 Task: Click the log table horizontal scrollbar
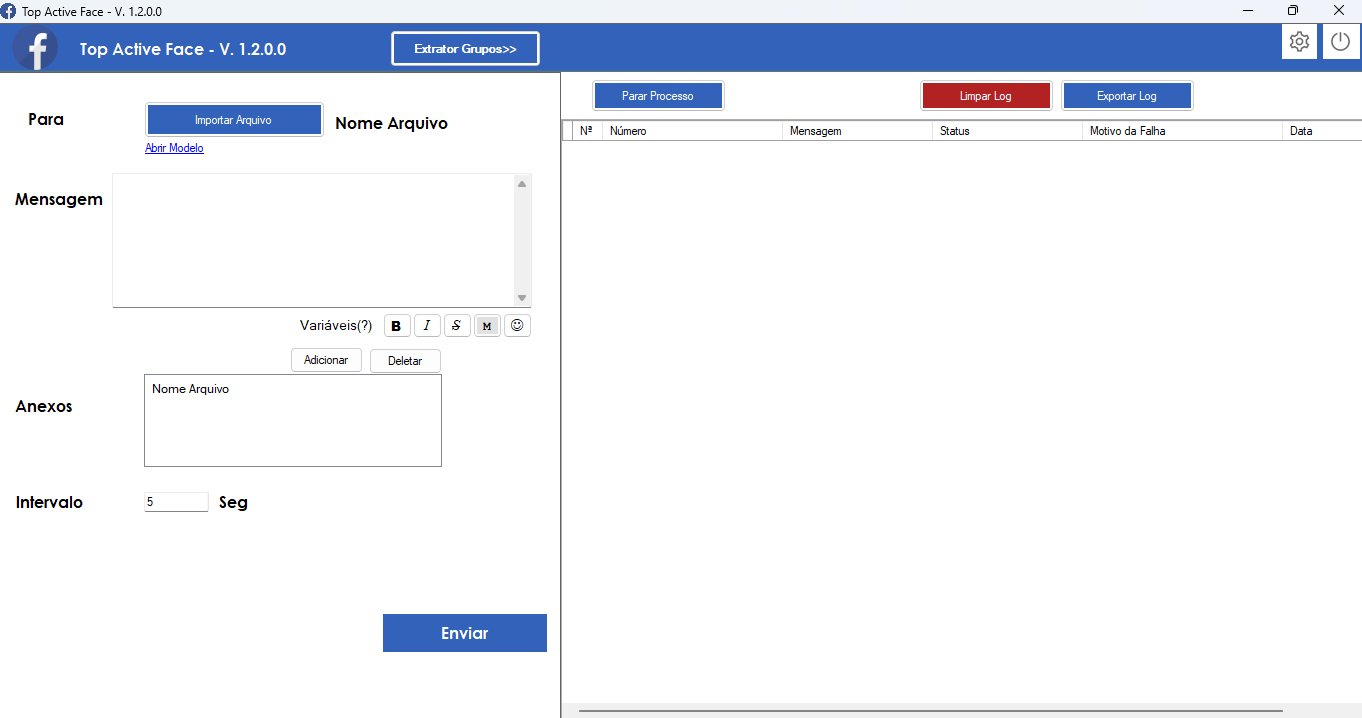(930, 711)
